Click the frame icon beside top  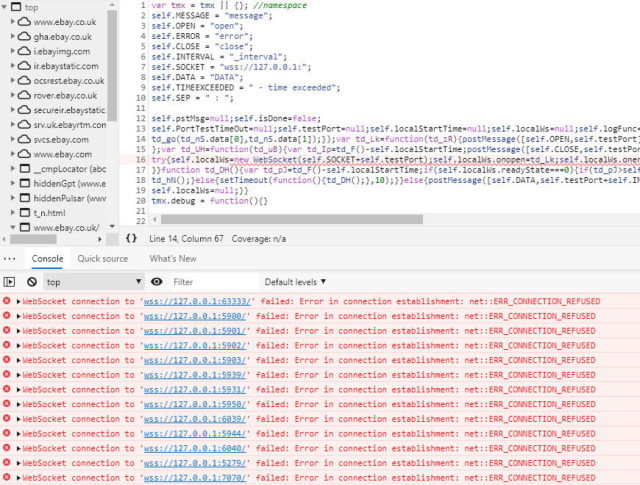coord(16,7)
